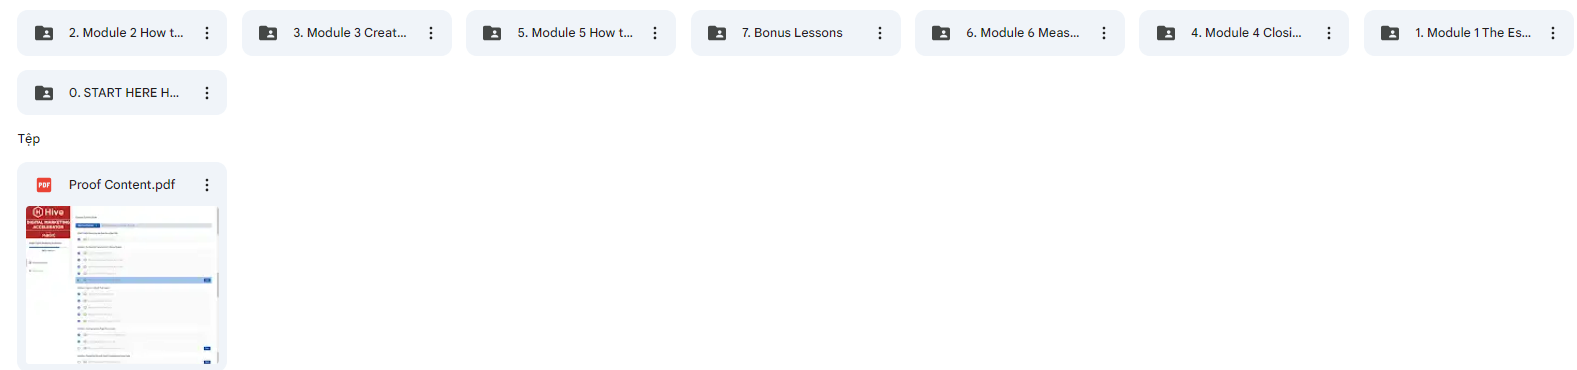Select the 0. START HERE folder
The width and height of the screenshot is (1577, 370).
(122, 93)
